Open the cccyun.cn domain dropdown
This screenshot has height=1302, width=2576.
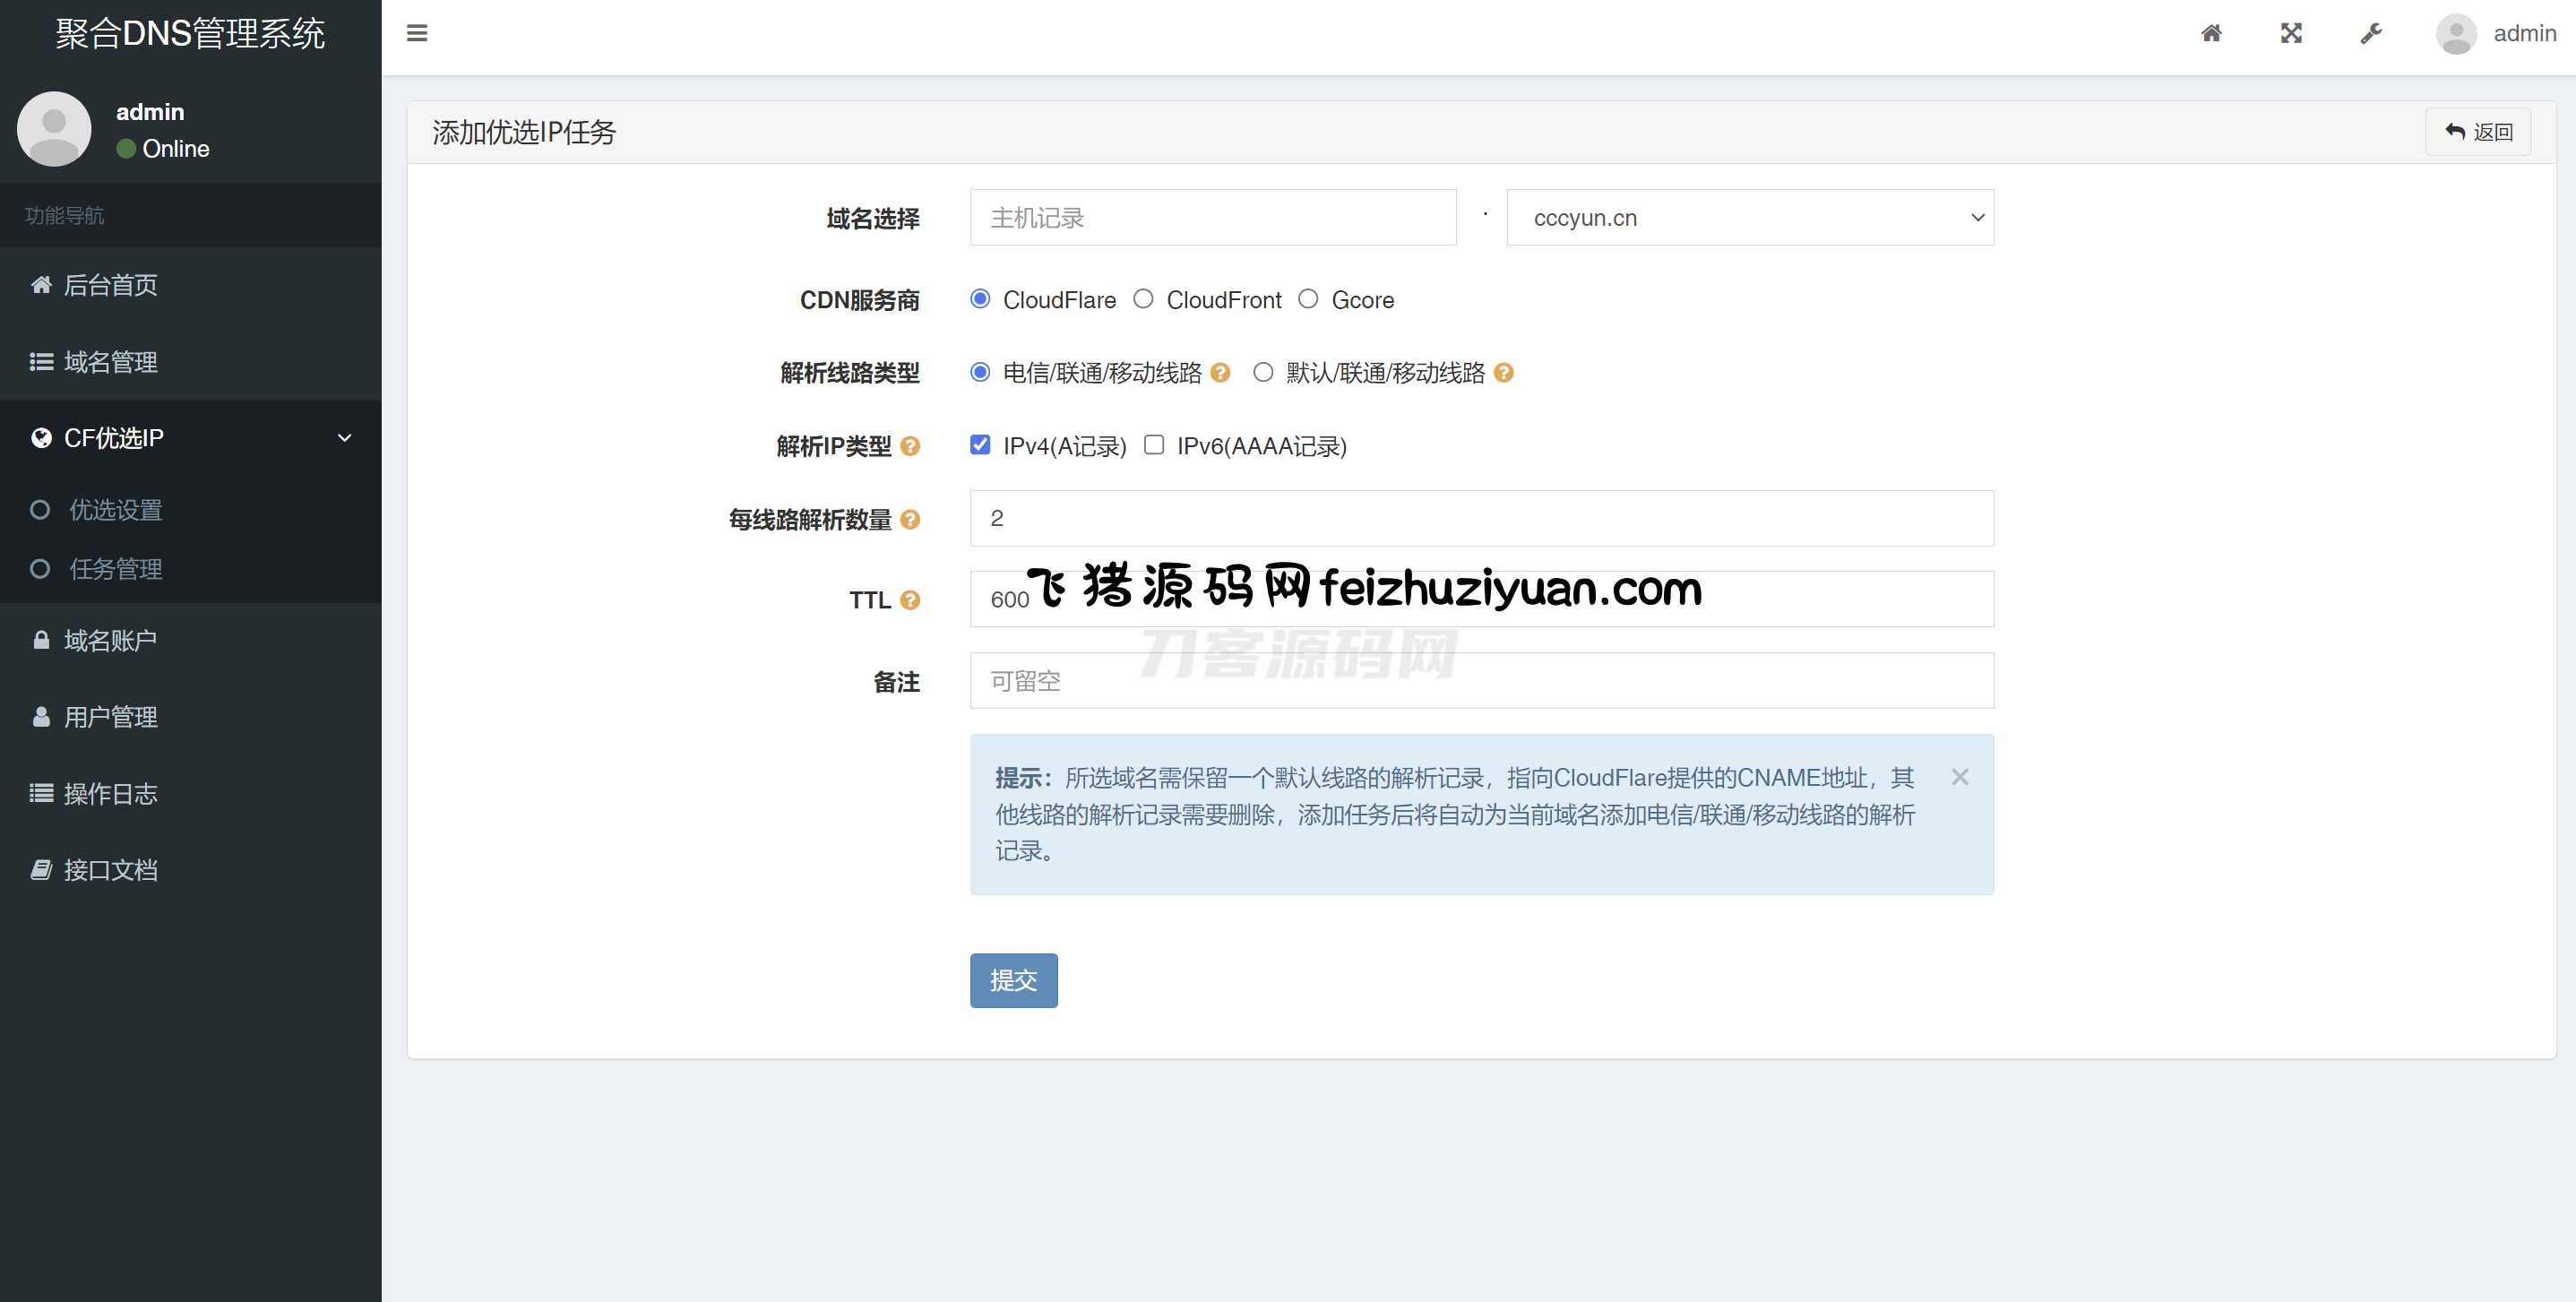1749,218
